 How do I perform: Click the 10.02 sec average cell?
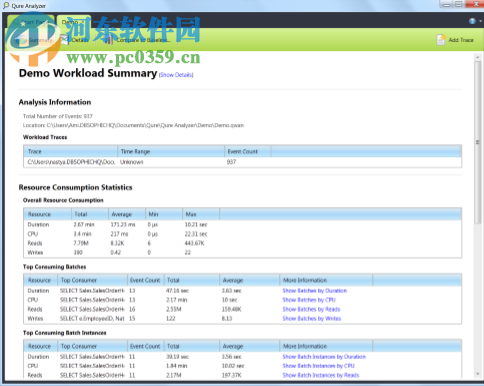click(233, 366)
